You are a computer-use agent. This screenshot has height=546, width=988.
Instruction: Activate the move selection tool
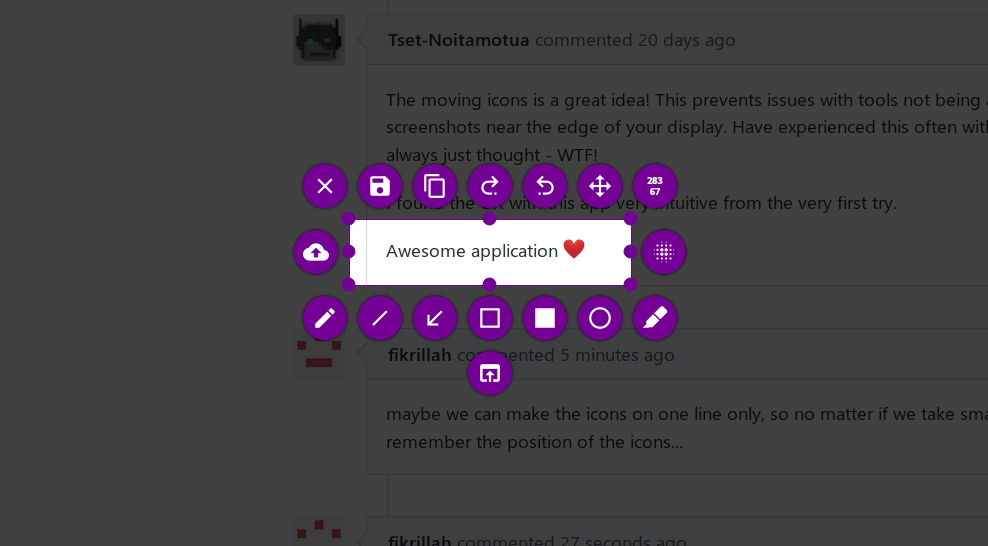coord(599,186)
